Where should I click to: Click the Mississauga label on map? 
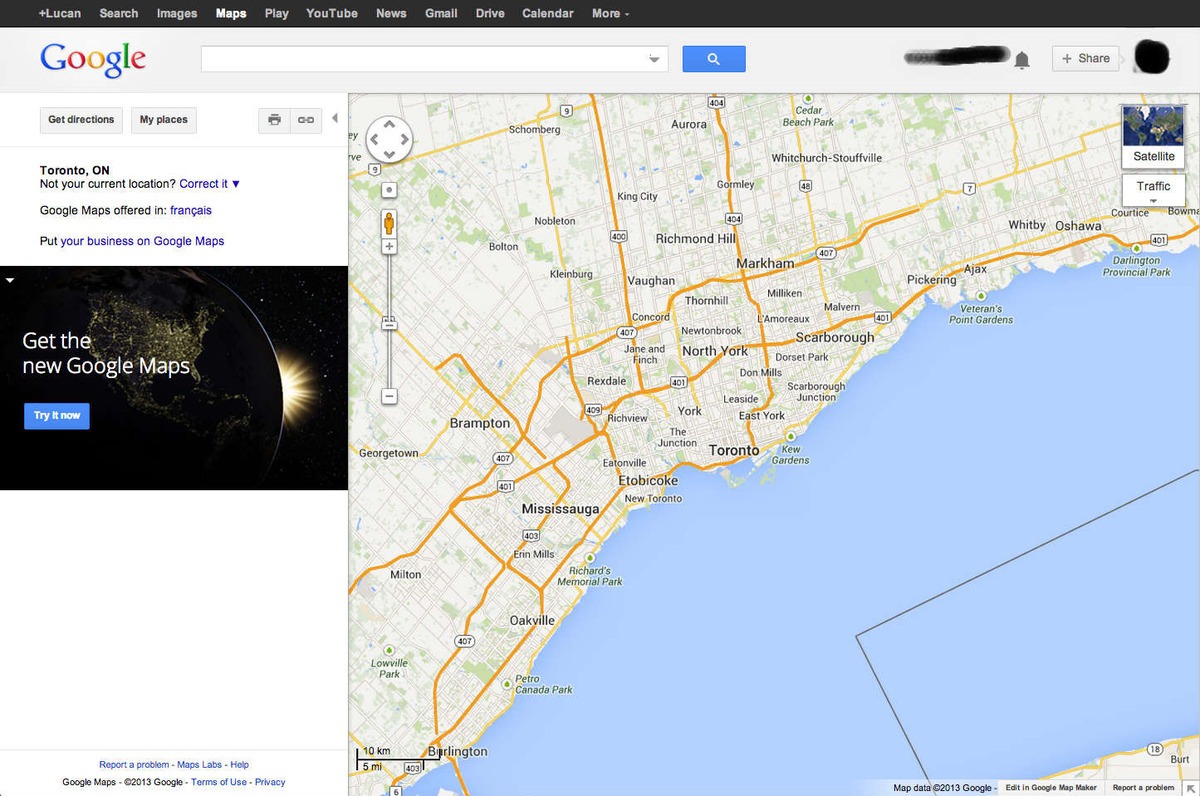tap(561, 509)
